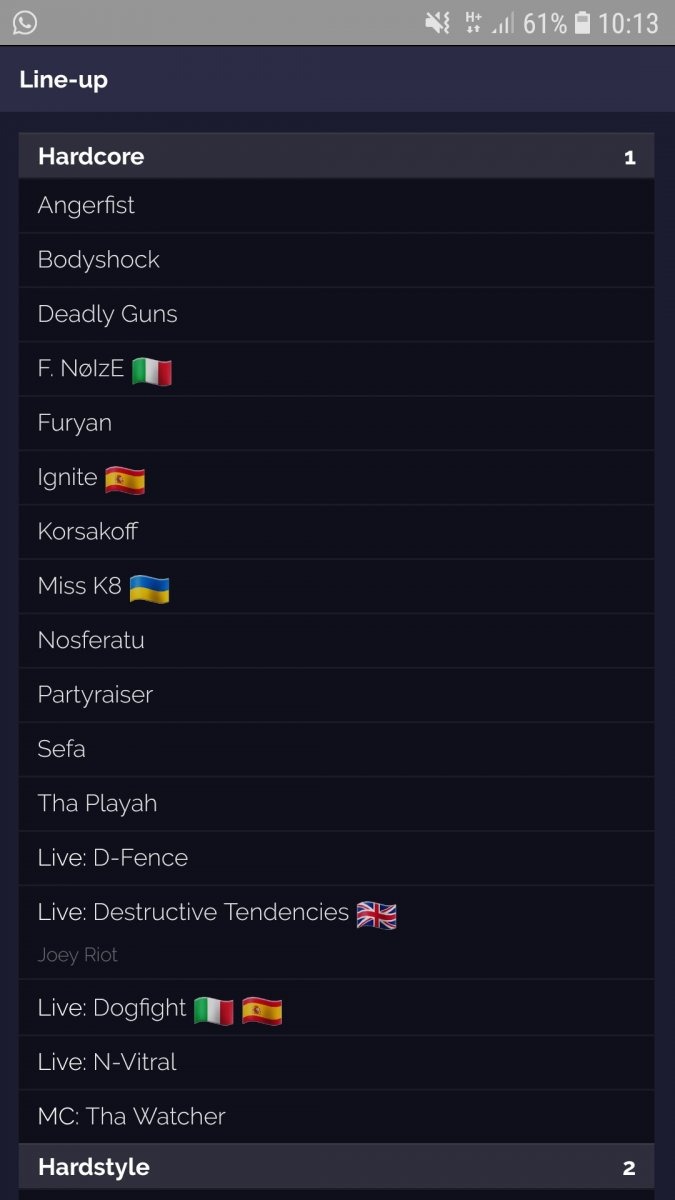Tap the Ukrainian flag beside Miss K8
Viewport: 675px width, 1200px height.
pyautogui.click(x=149, y=588)
